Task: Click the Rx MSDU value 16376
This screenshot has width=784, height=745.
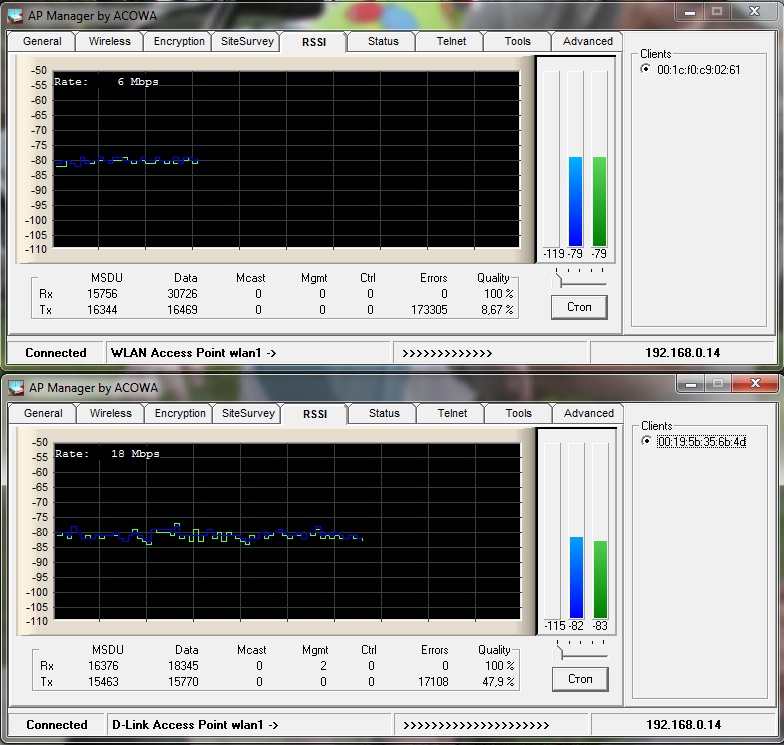Action: tap(103, 666)
